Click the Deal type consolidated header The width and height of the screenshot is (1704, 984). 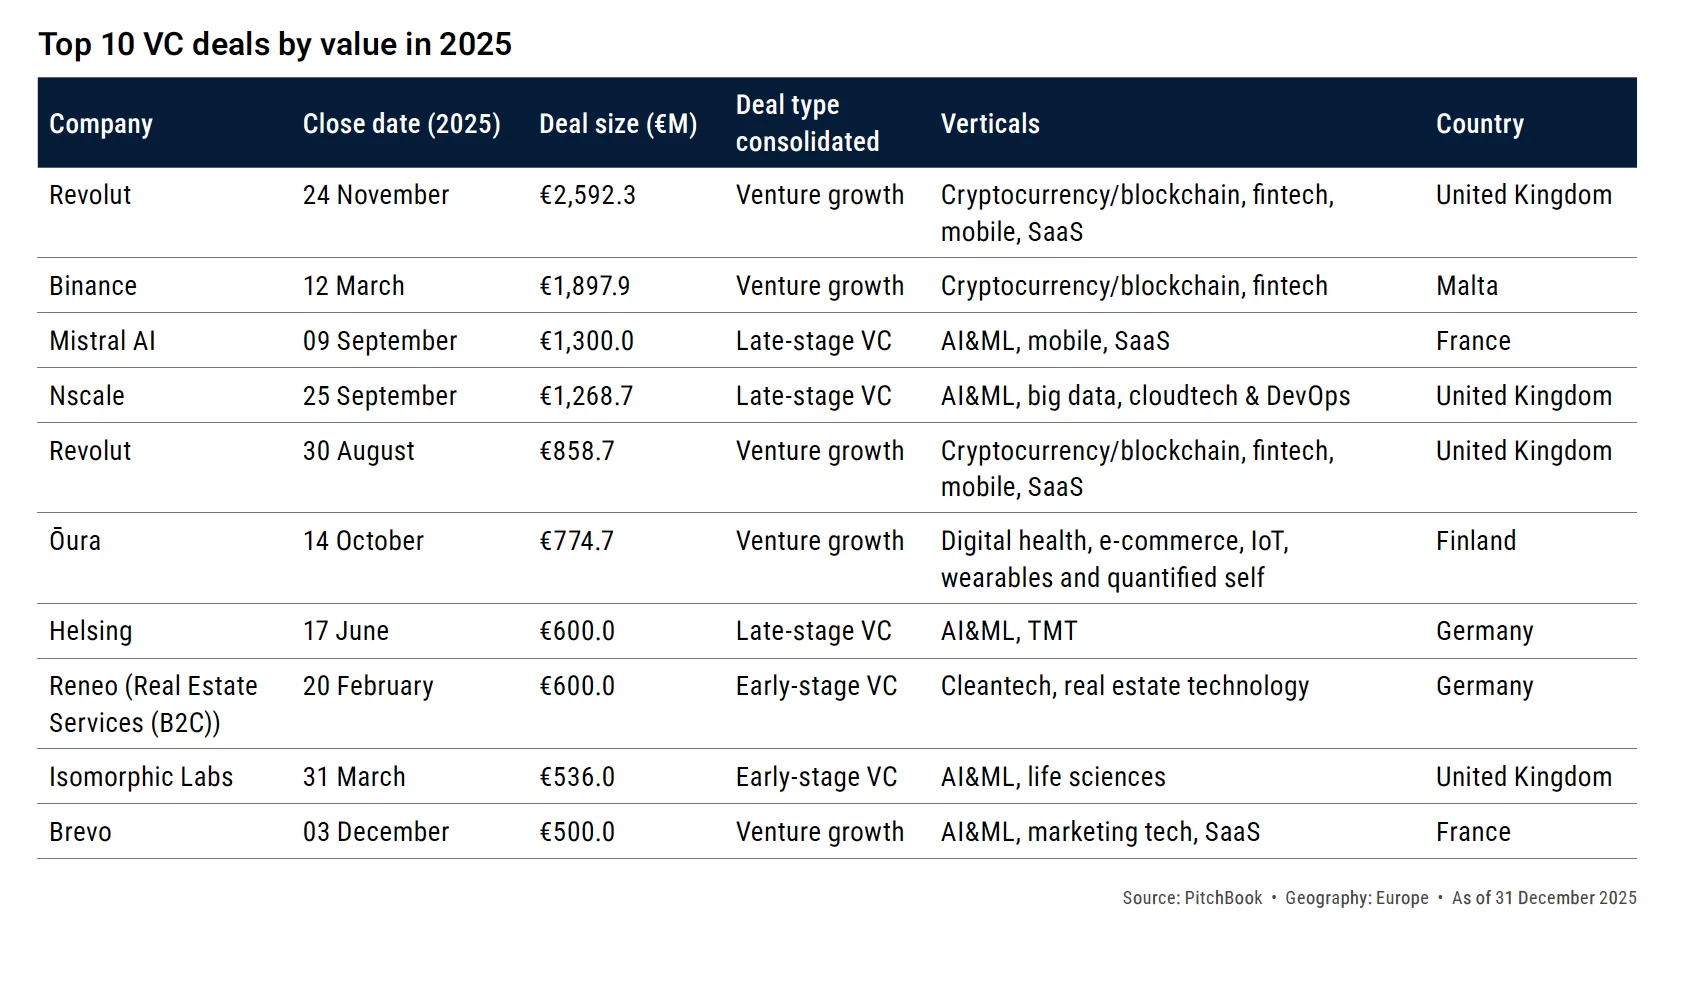pyautogui.click(x=807, y=123)
